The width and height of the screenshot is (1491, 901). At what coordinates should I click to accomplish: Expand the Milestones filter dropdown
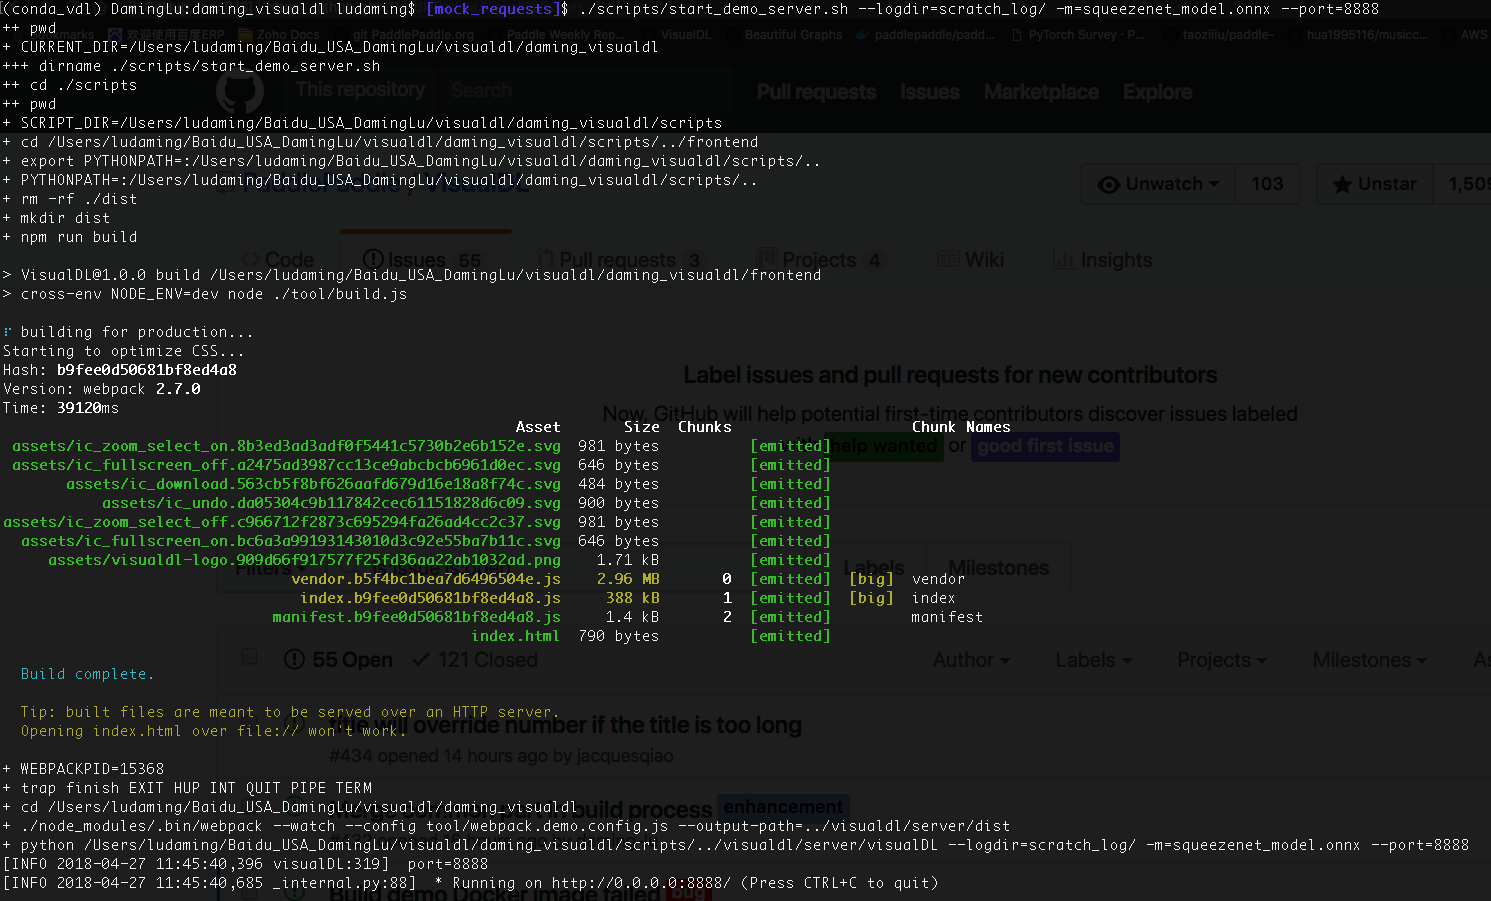click(x=1370, y=660)
